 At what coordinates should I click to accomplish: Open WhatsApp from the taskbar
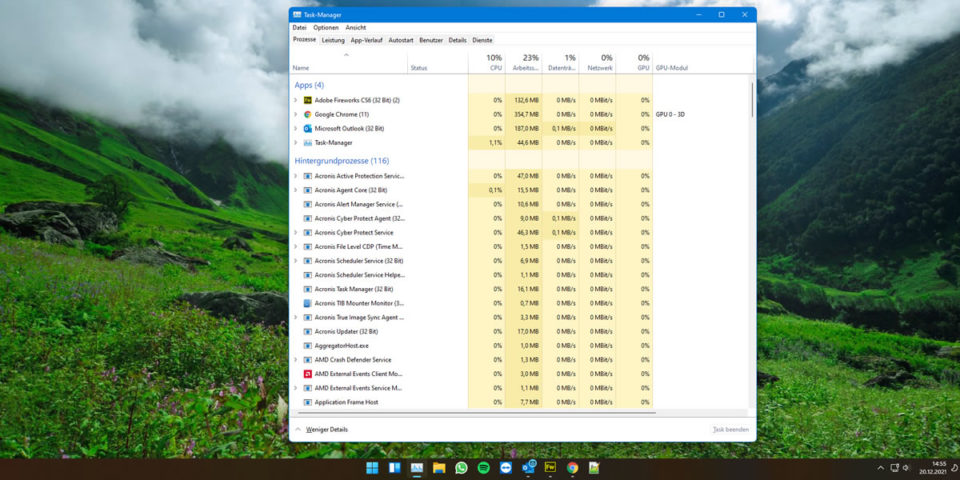(x=461, y=467)
